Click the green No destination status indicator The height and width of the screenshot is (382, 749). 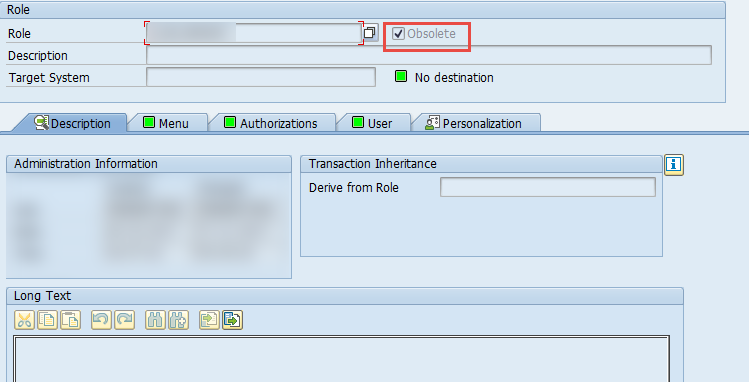pos(401,76)
